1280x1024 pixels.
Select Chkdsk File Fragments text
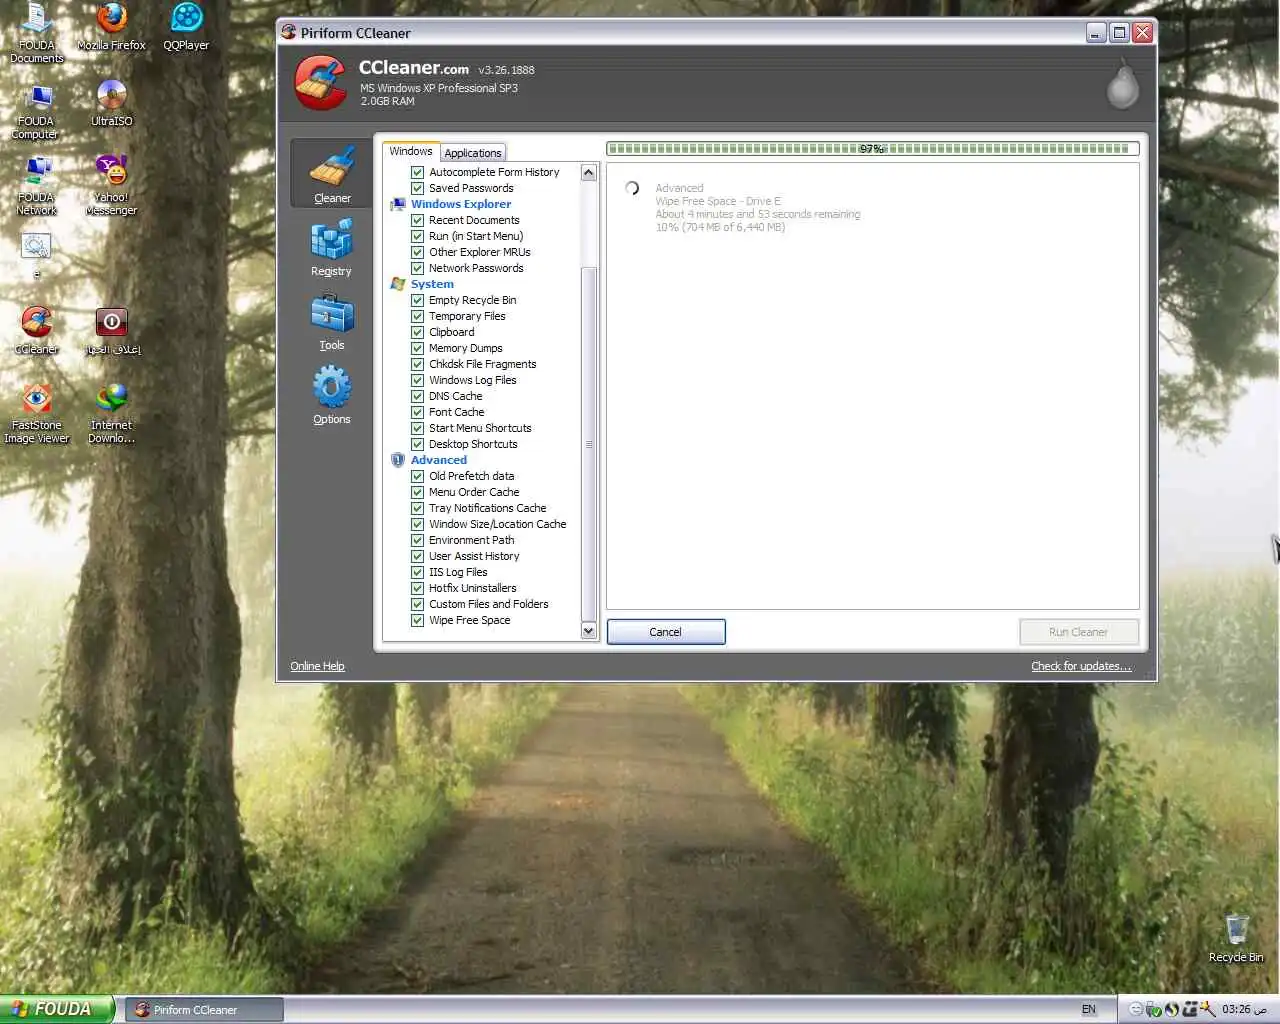(x=482, y=364)
